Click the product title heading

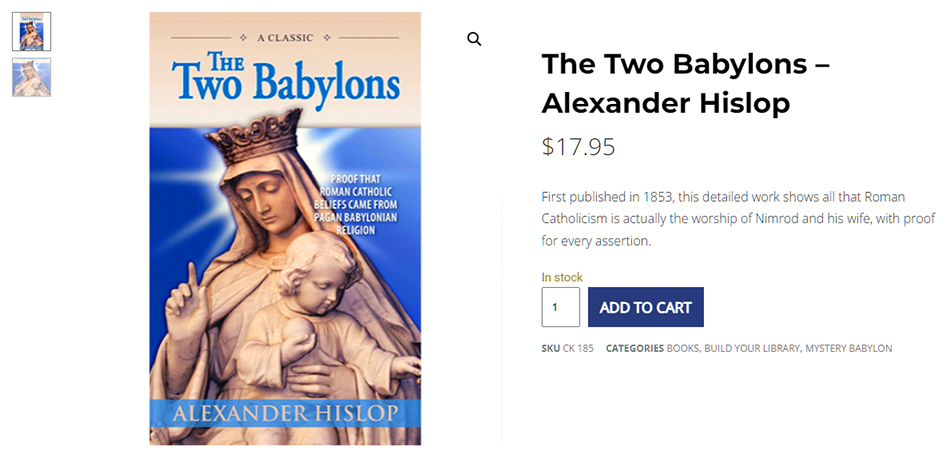(685, 83)
